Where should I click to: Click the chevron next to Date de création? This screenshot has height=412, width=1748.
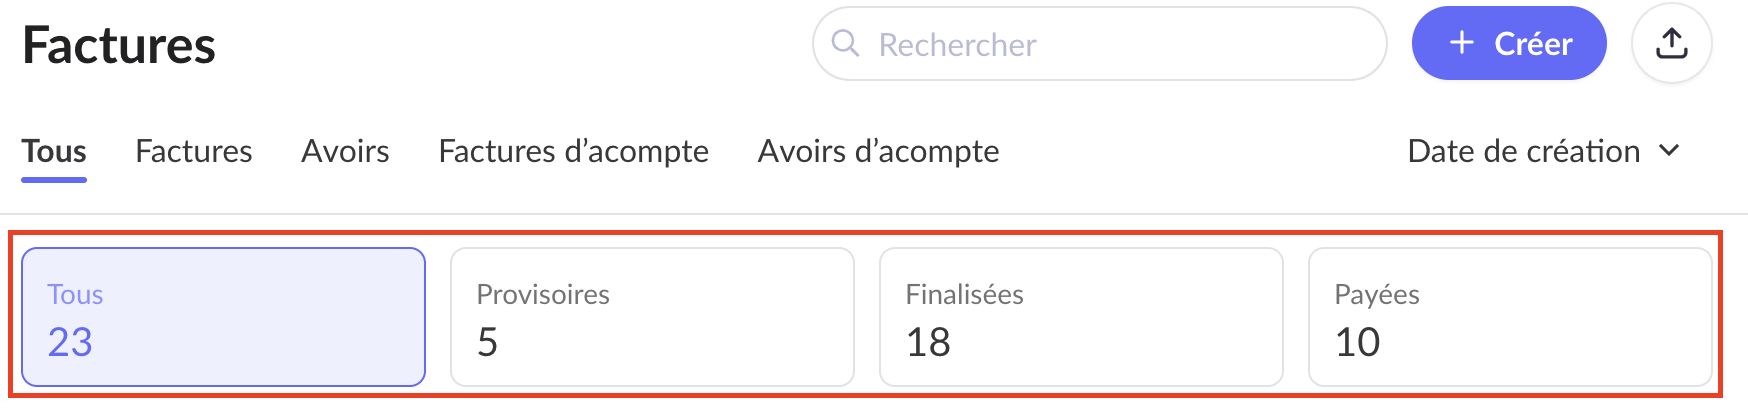click(1669, 151)
